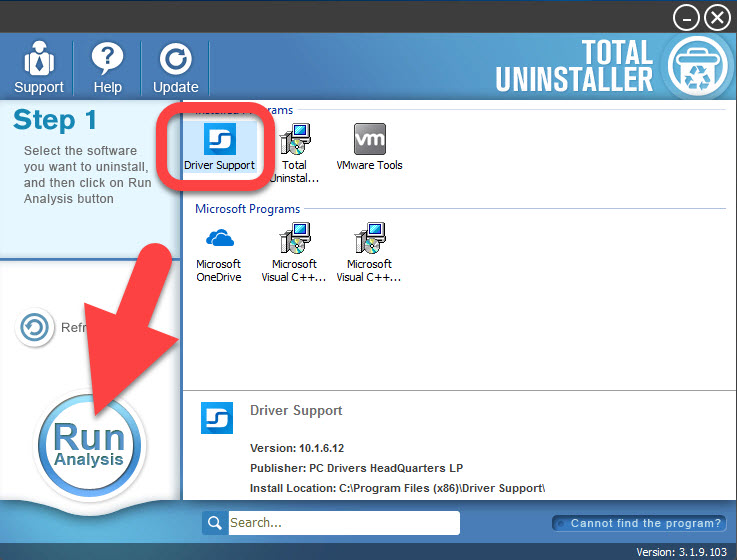Check for program Update
The width and height of the screenshot is (737, 560).
[175, 68]
